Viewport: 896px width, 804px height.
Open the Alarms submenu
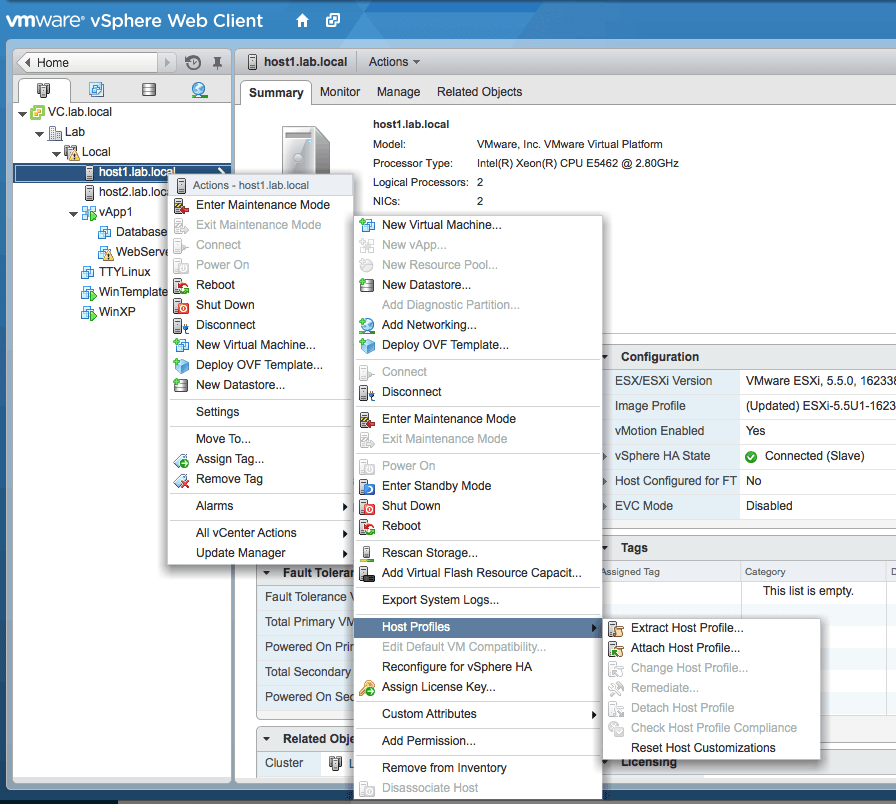coord(261,506)
